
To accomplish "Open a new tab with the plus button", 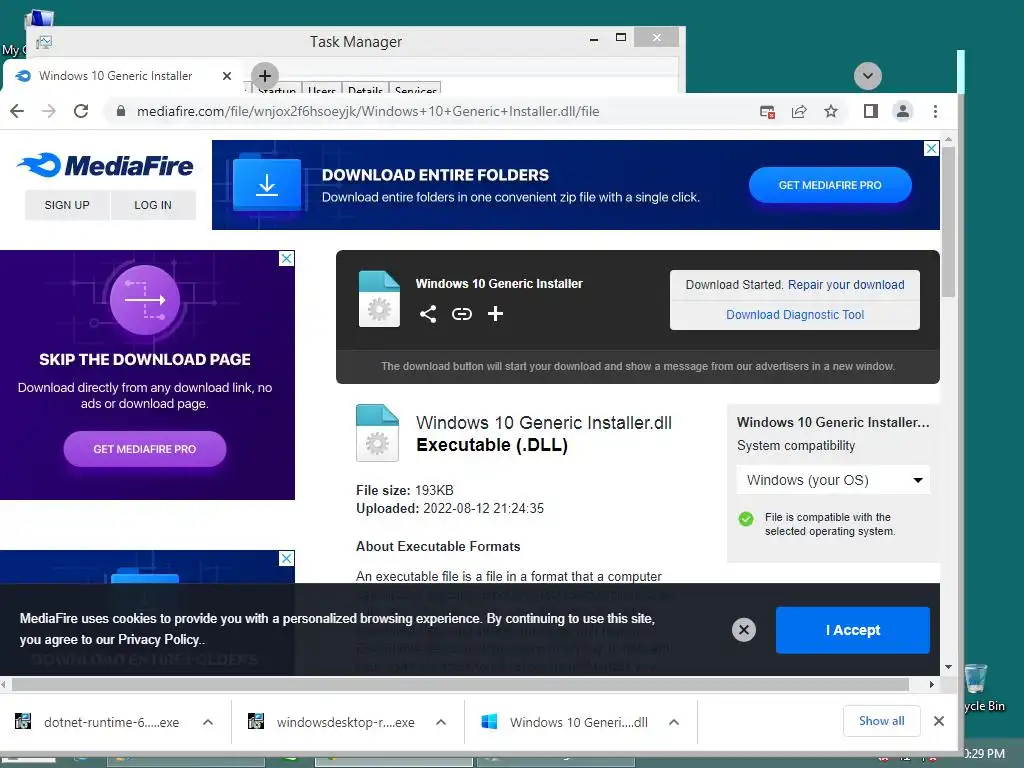I will [x=264, y=76].
